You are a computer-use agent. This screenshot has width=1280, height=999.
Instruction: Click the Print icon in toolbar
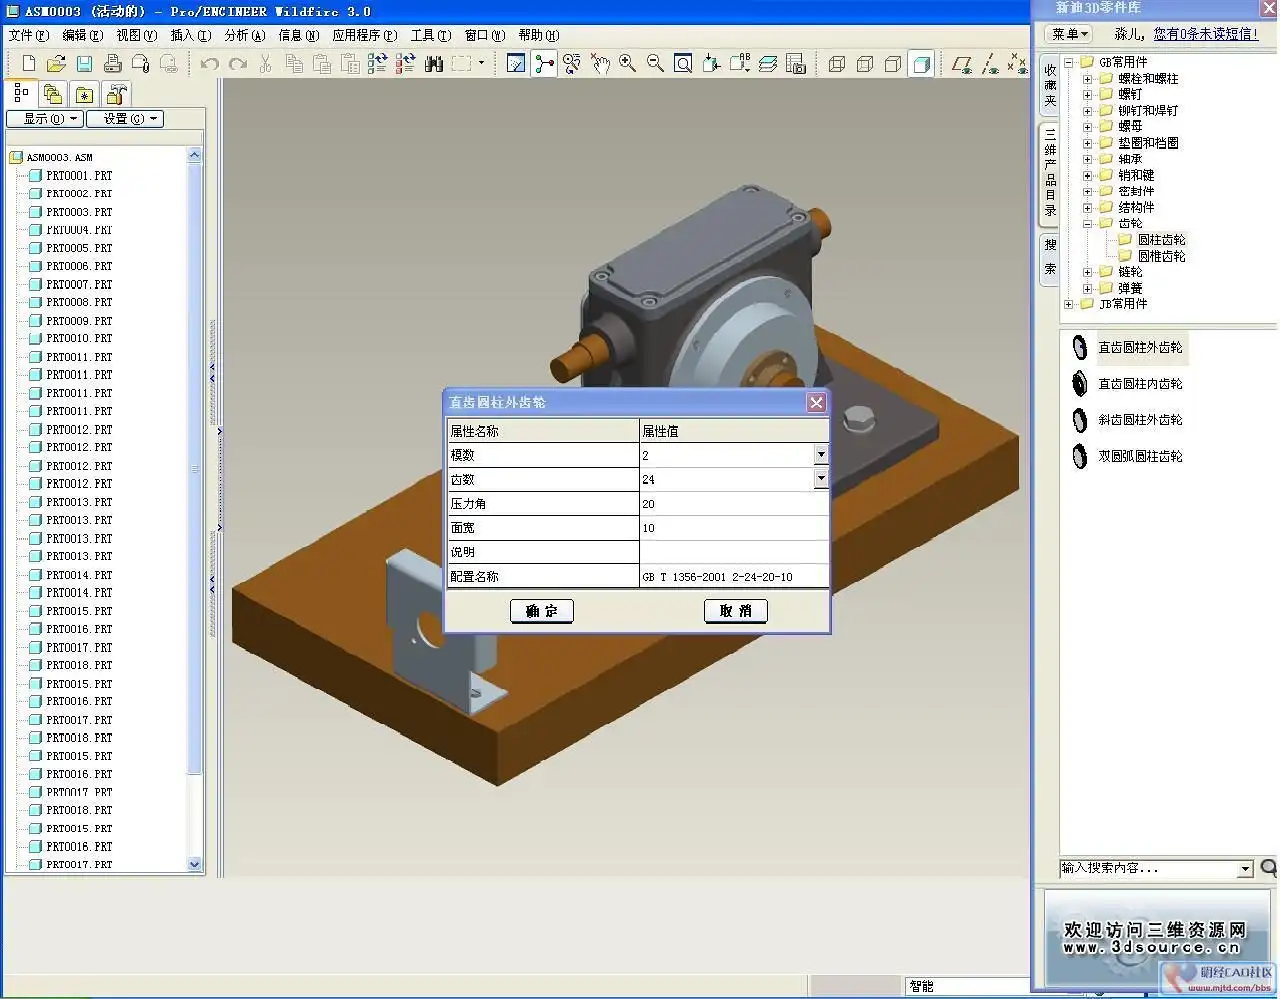[113, 64]
